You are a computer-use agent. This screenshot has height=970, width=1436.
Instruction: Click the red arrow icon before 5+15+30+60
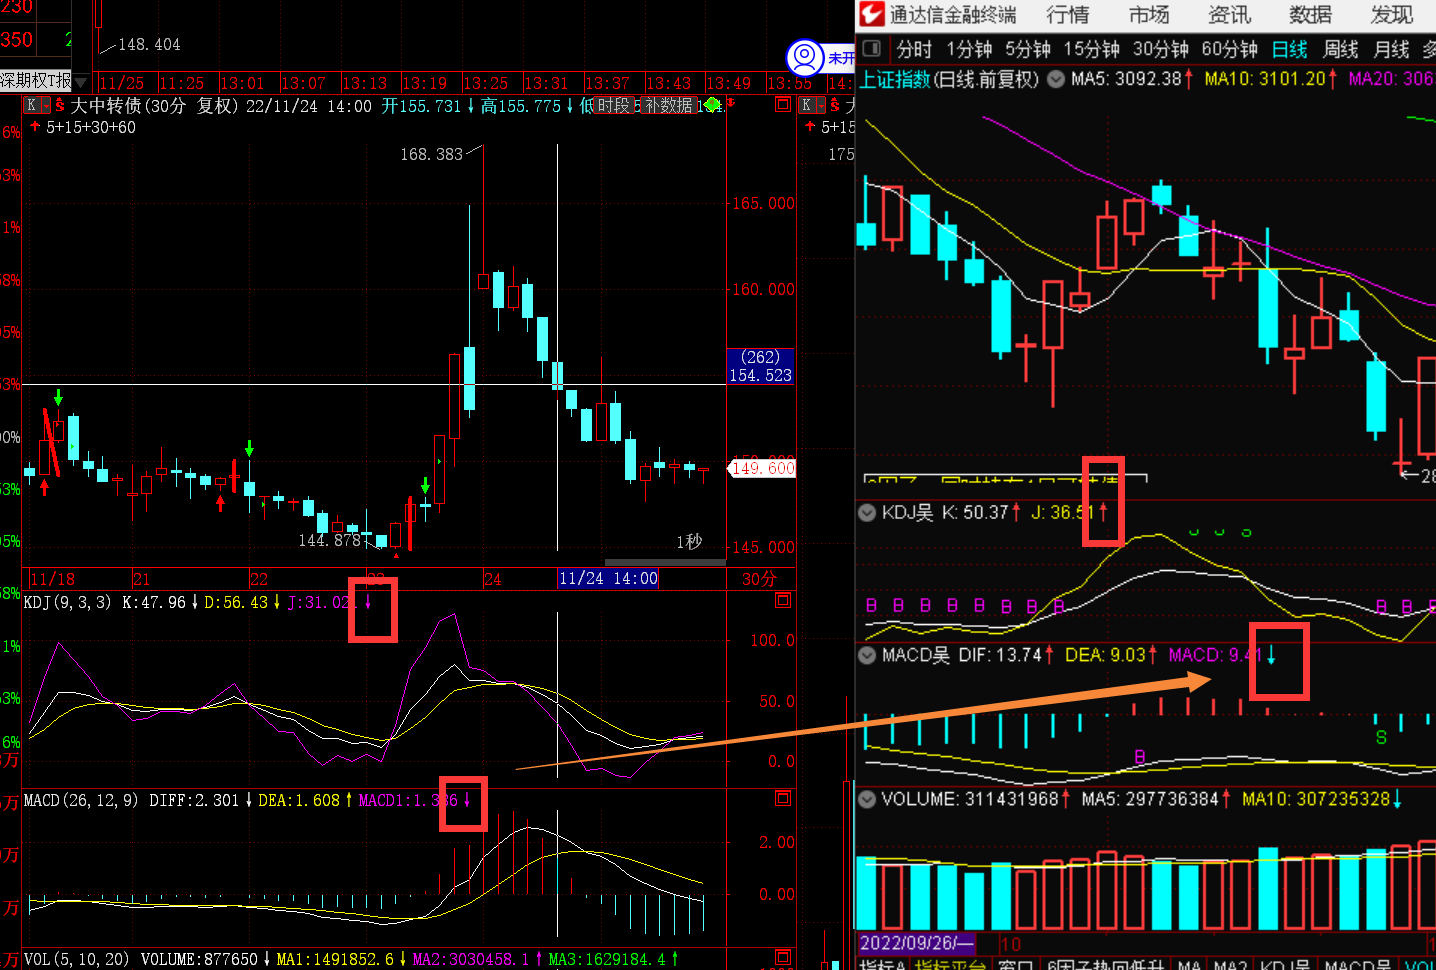(35, 127)
